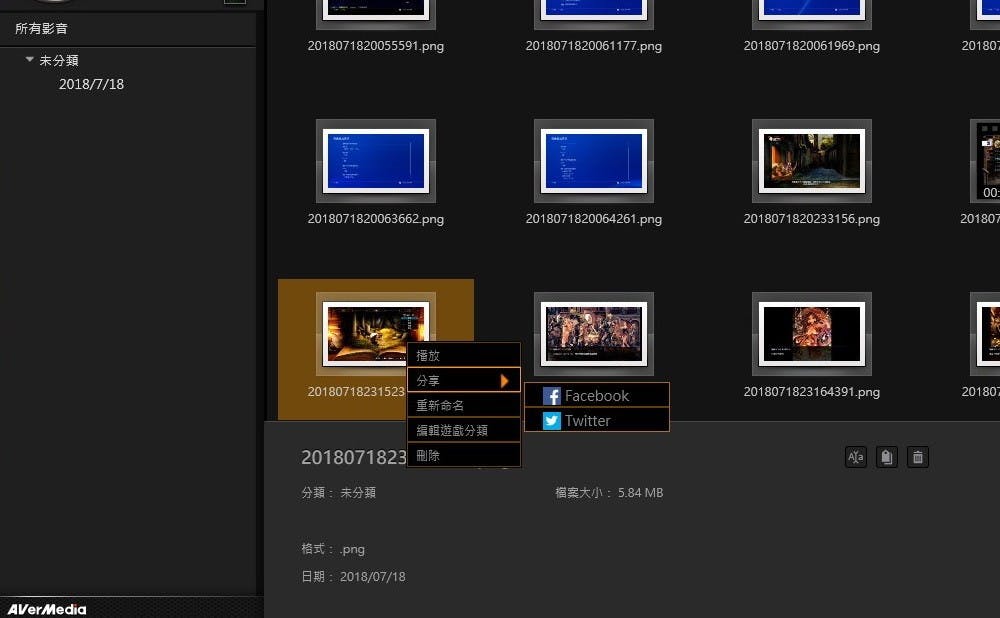Select thumbnail 2018071820063662.png
Screen dimensions: 1000x618
376,161
